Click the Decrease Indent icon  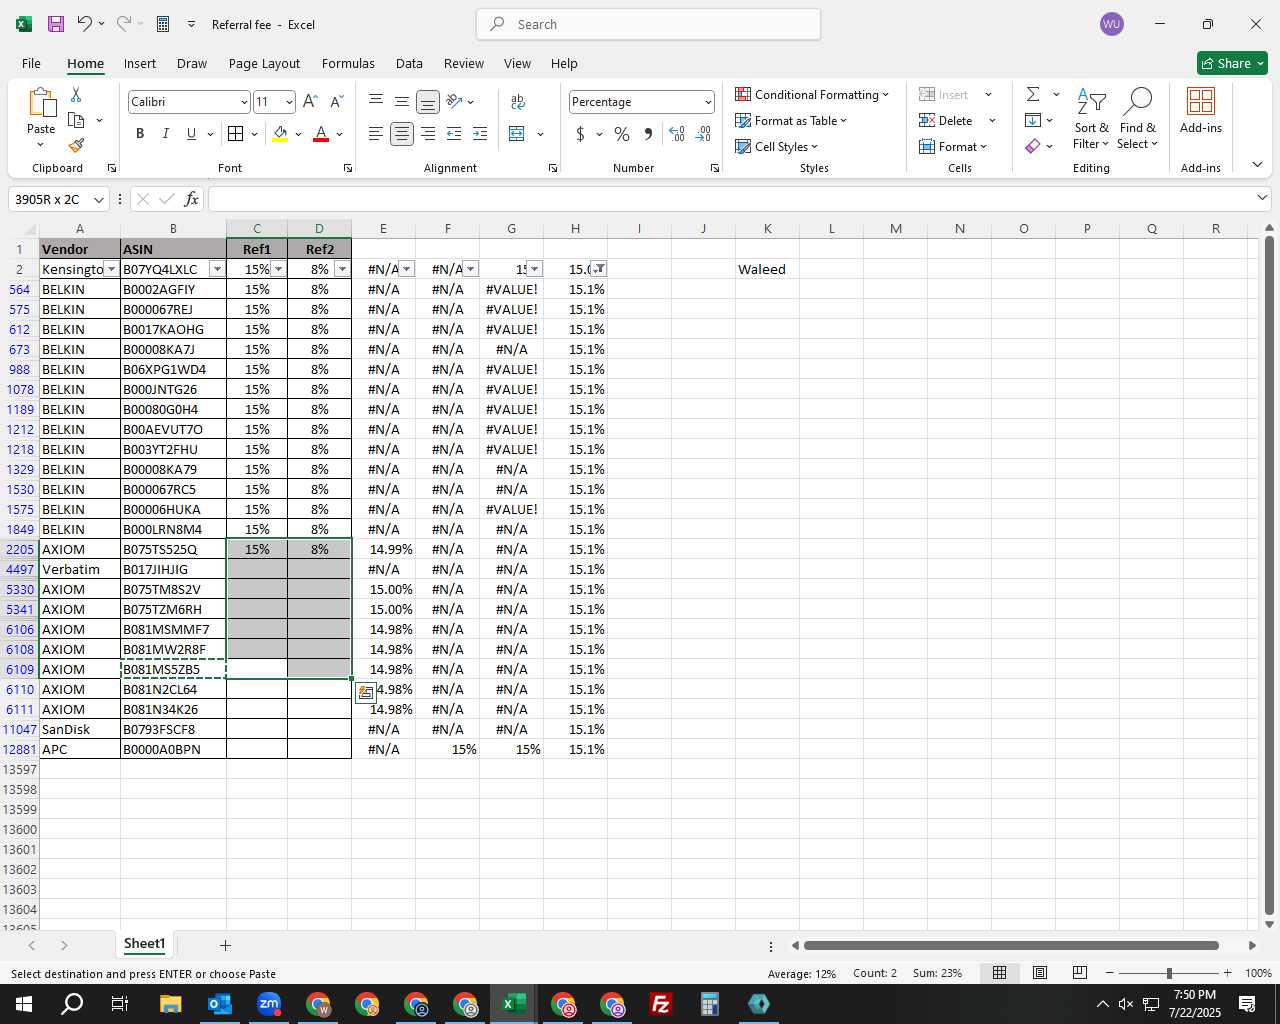tap(454, 134)
